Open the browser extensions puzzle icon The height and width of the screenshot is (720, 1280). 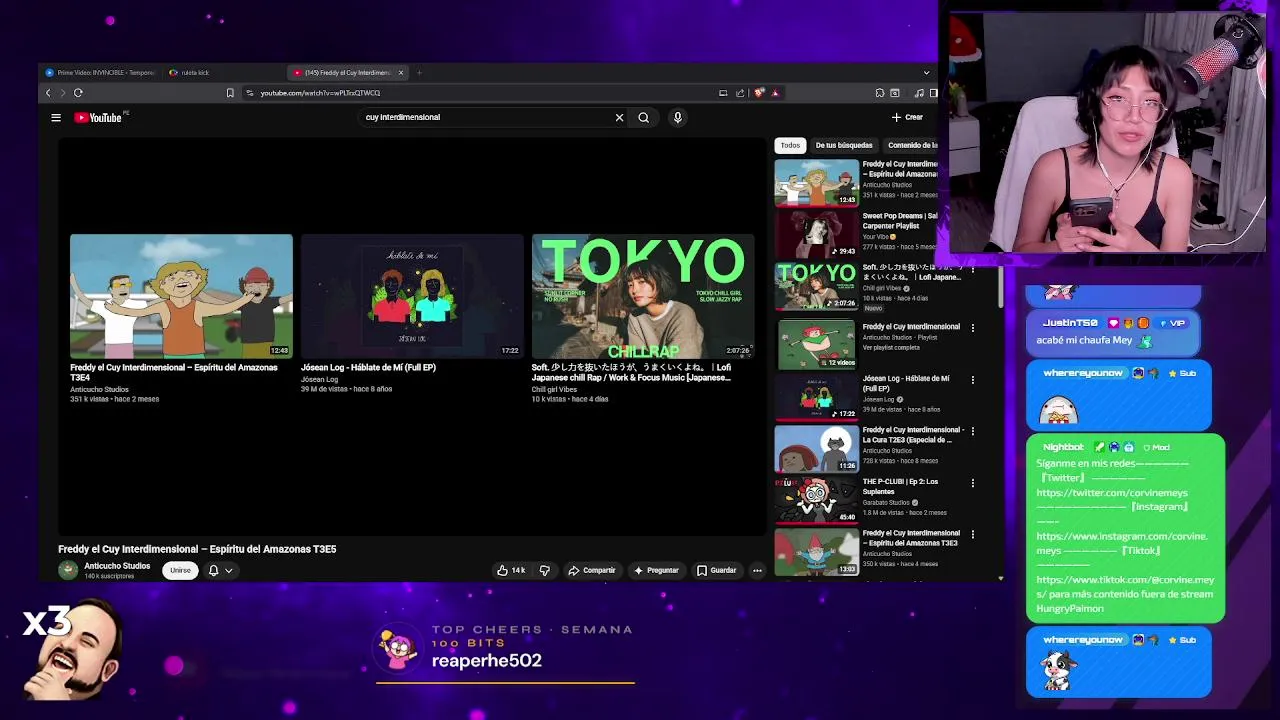coord(880,93)
